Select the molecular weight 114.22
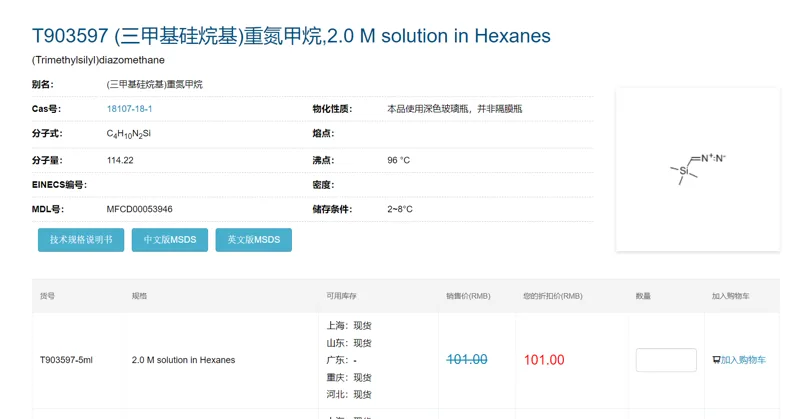Screen dimensions: 800x419 pyautogui.click(x=120, y=160)
